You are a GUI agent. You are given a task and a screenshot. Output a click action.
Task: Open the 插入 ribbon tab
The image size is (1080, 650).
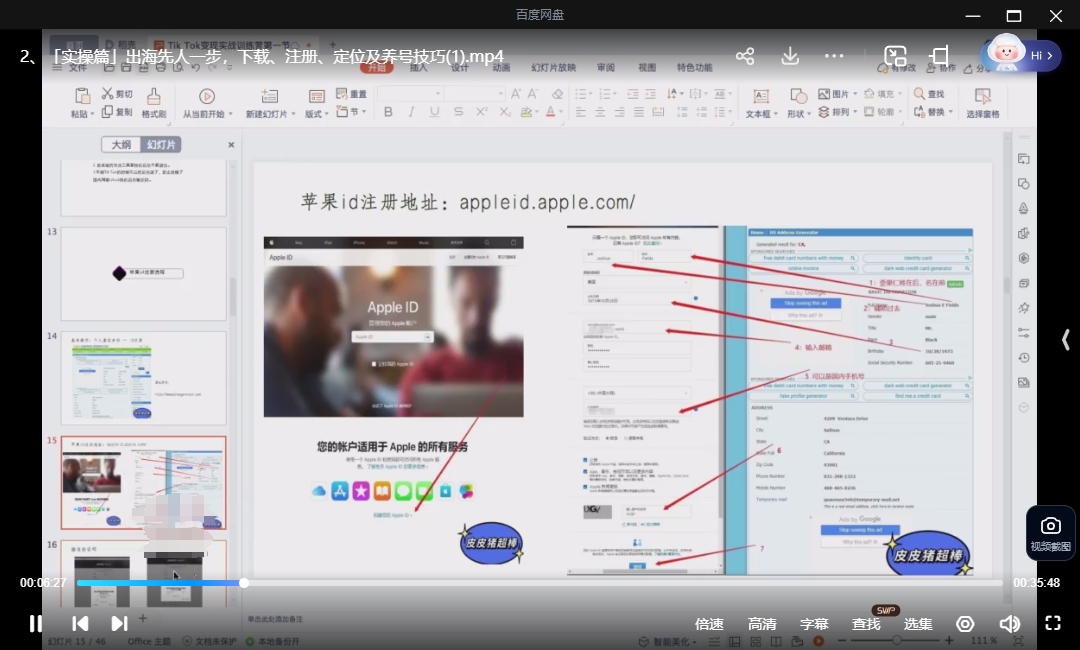pyautogui.click(x=419, y=67)
